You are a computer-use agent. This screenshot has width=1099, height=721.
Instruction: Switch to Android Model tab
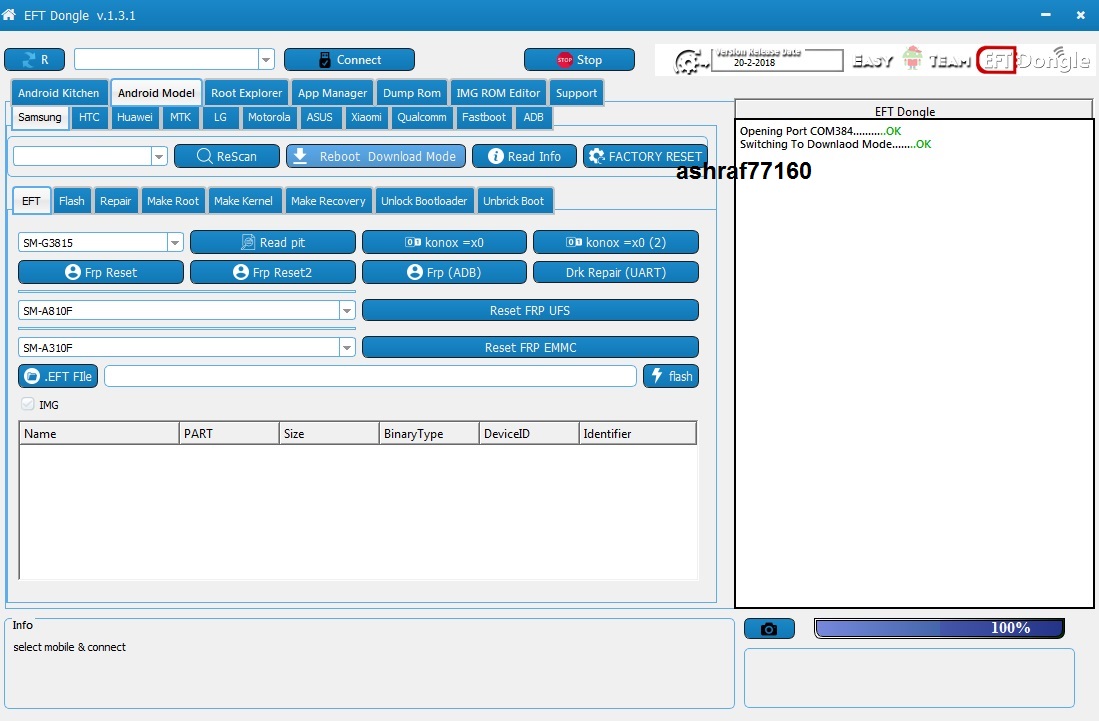point(156,92)
